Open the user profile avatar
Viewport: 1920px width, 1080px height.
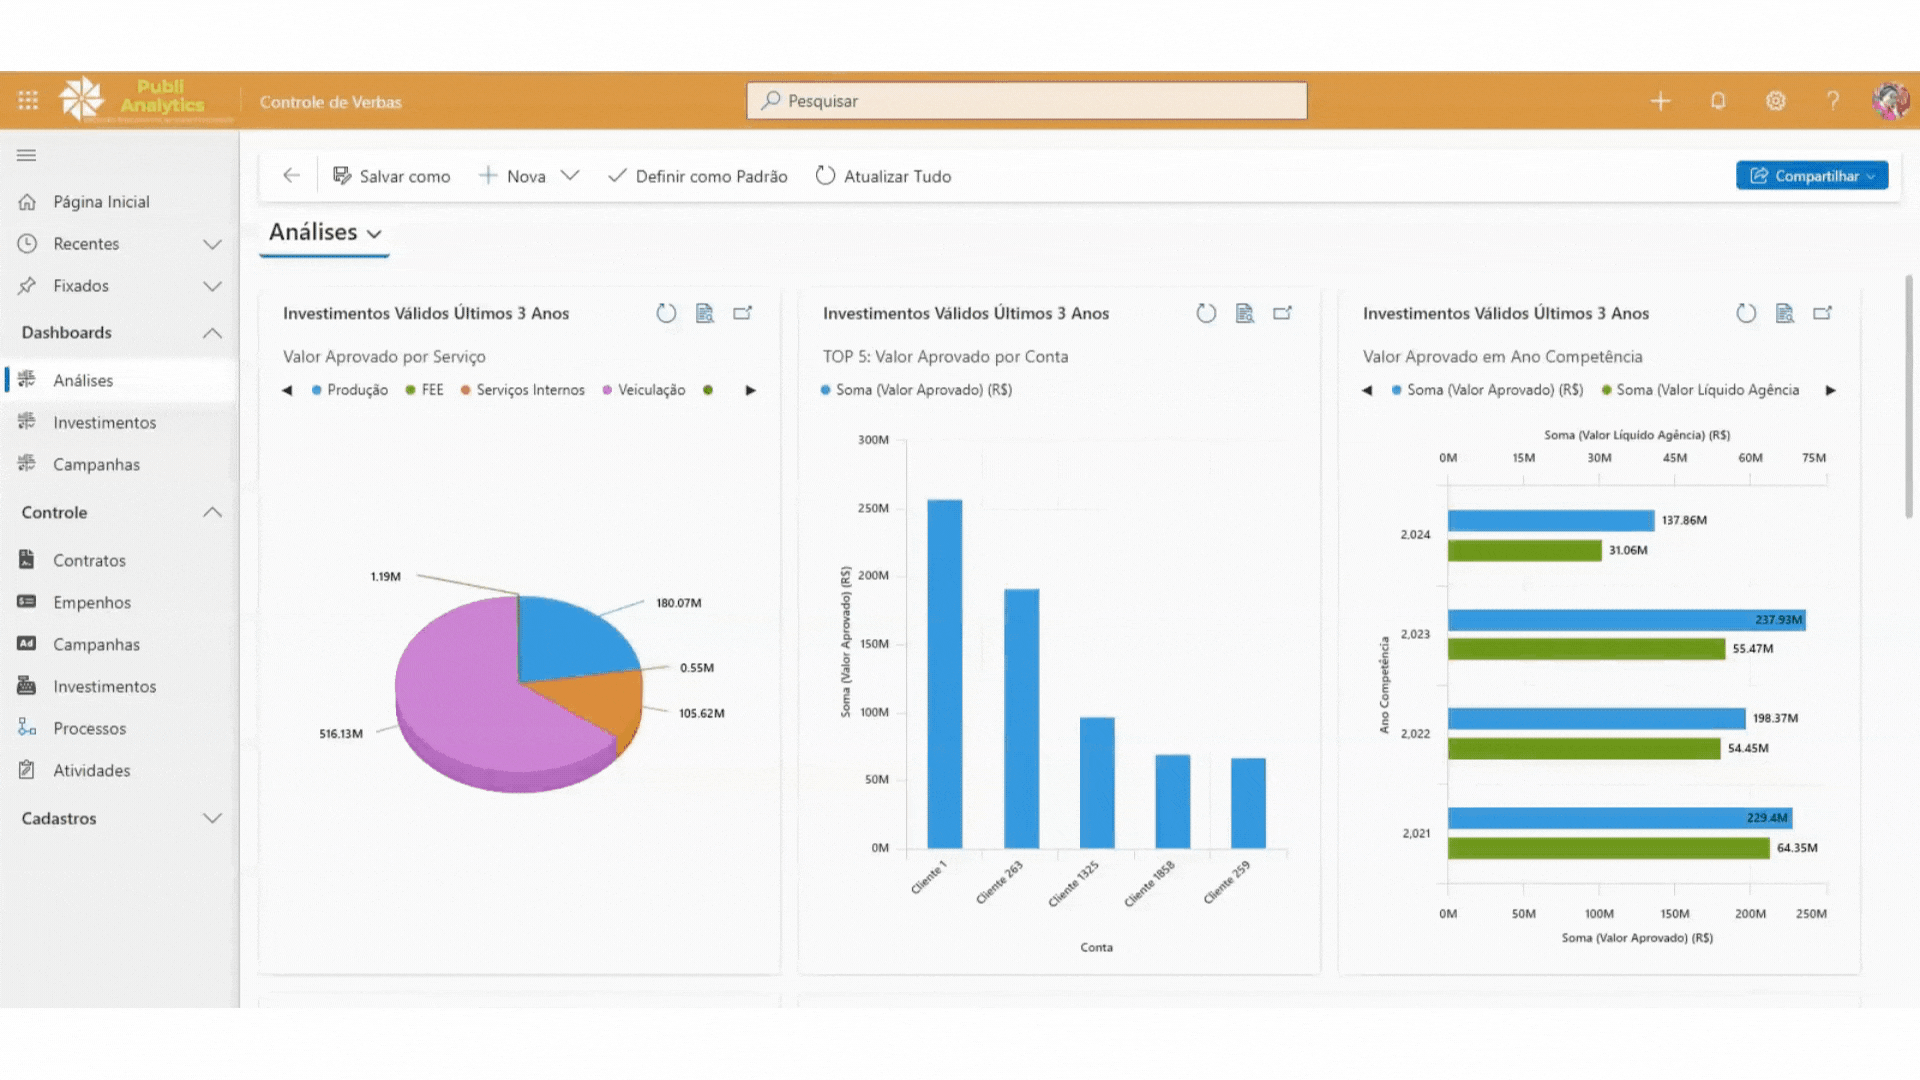pyautogui.click(x=1890, y=101)
